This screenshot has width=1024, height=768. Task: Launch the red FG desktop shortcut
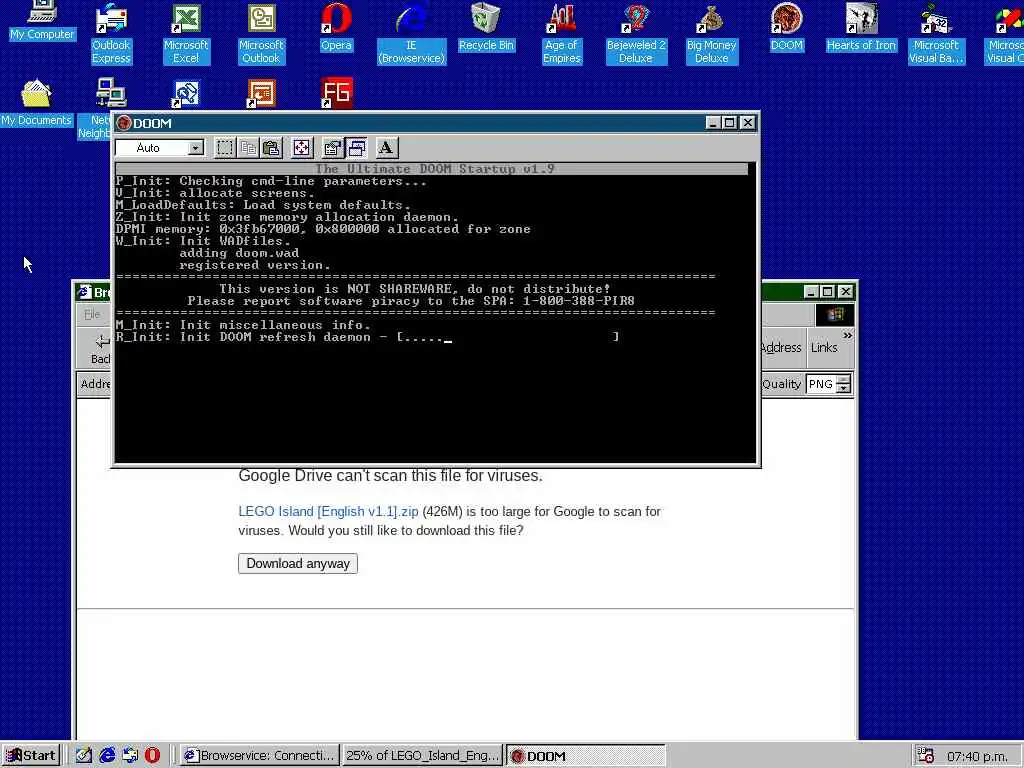pyautogui.click(x=337, y=93)
